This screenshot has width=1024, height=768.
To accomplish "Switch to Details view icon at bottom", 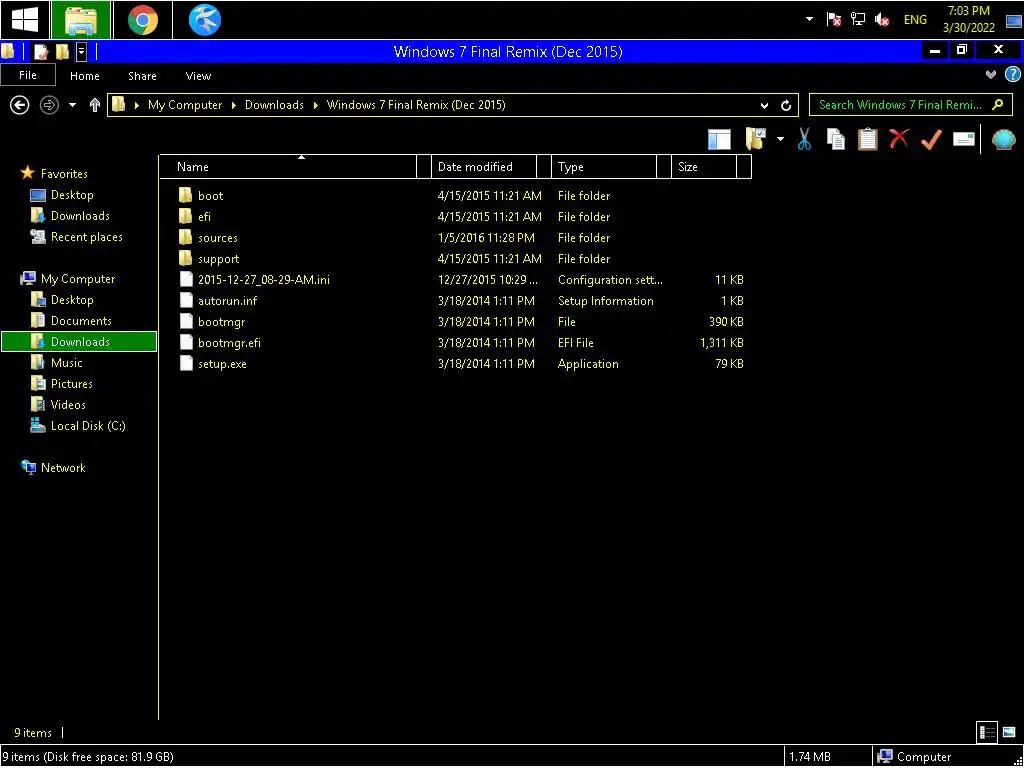I will pos(986,732).
